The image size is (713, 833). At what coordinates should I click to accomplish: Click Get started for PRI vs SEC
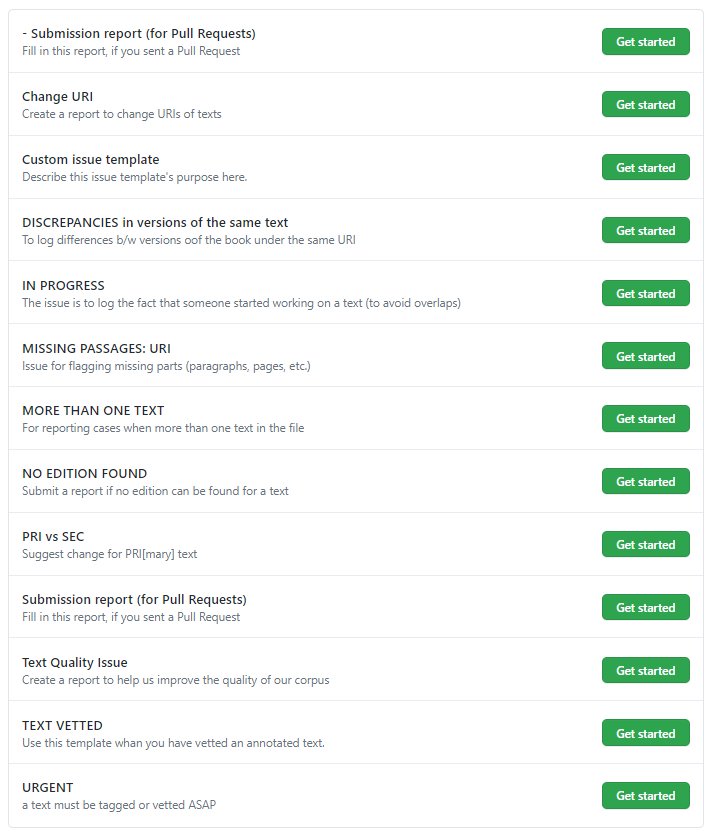(x=645, y=545)
